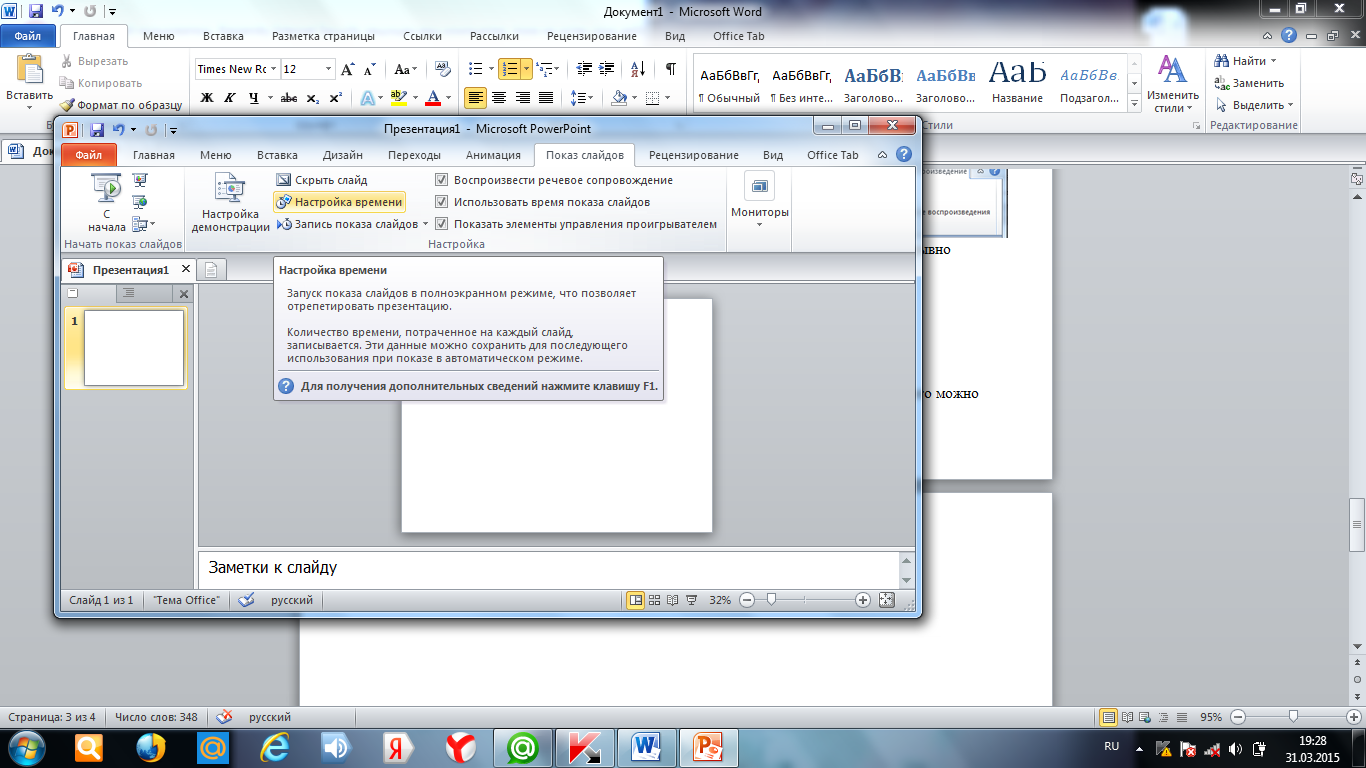Image resolution: width=1366 pixels, height=768 pixels.
Task: Start slideshow with С начала button
Action: [x=107, y=202]
